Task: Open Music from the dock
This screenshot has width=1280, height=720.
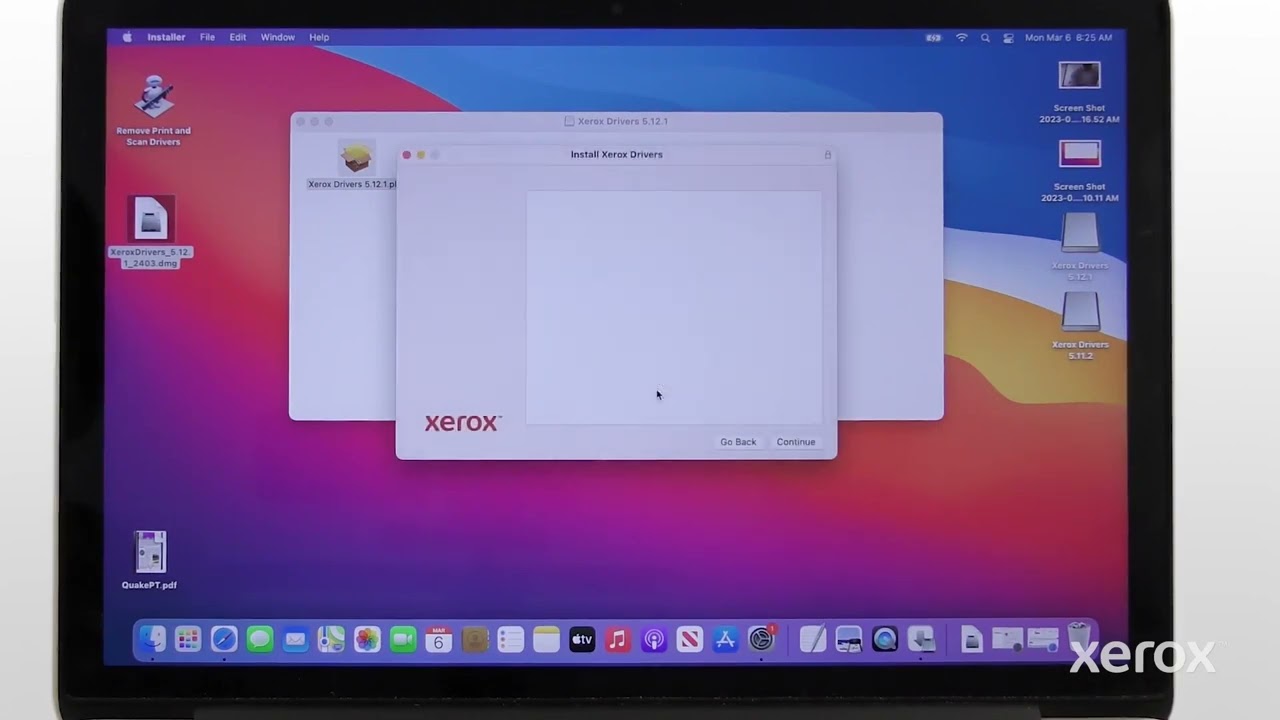Action: click(618, 639)
